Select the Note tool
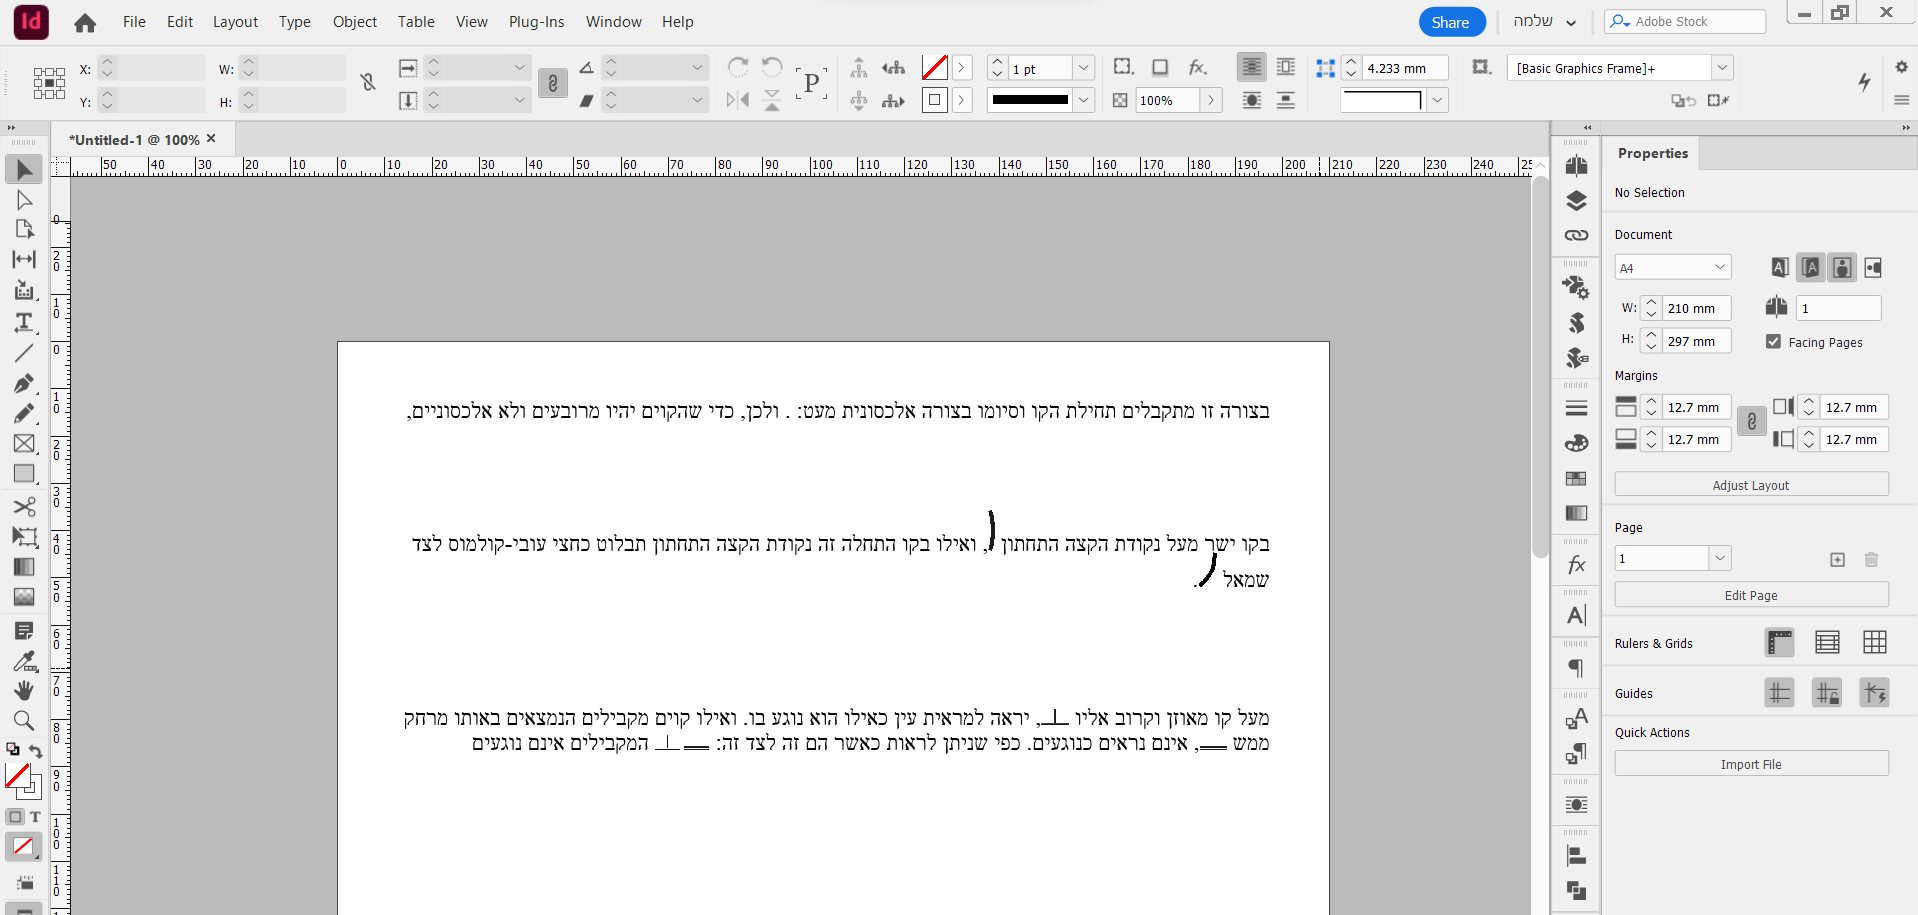The image size is (1918, 915). coord(24,631)
